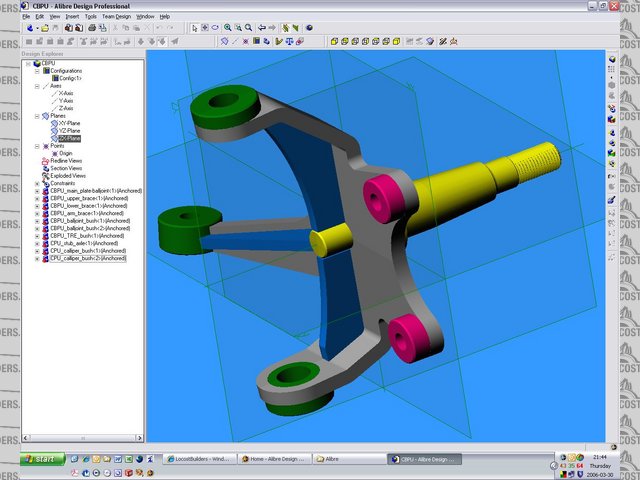Click the Exploded Views icon in tree
Image resolution: width=640 pixels, height=480 pixels.
[45, 175]
